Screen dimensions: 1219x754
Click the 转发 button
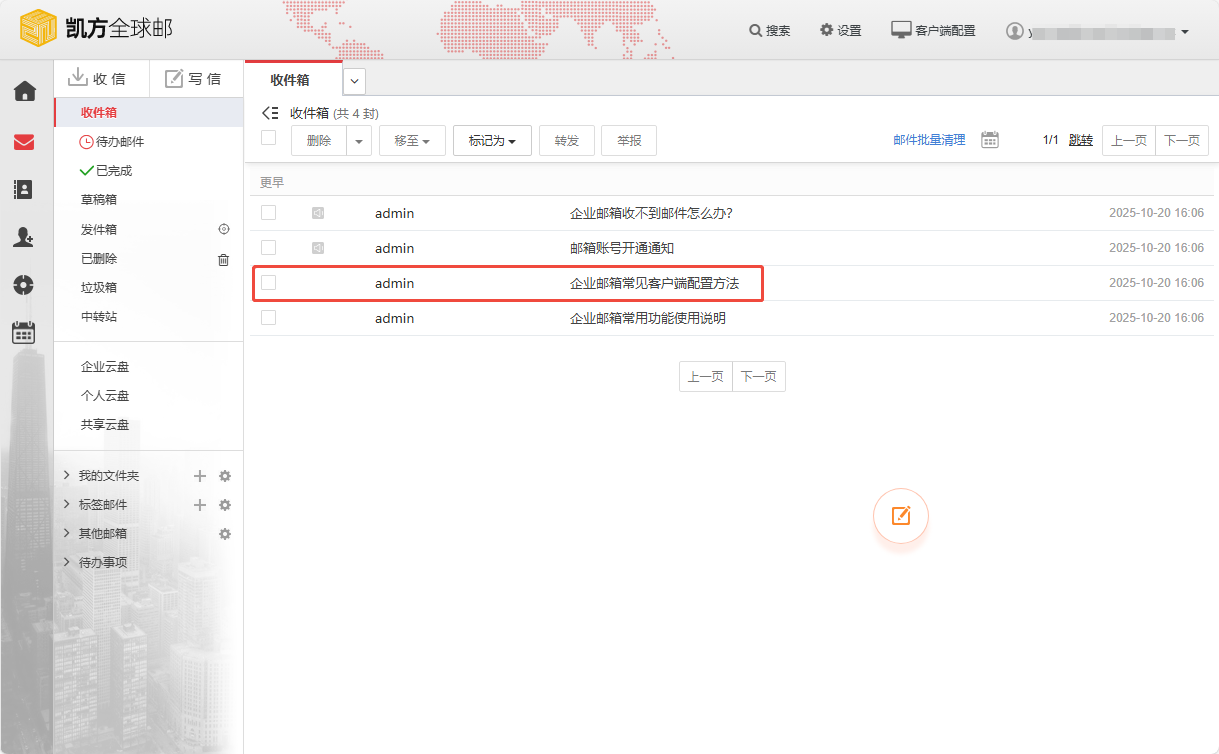click(x=566, y=140)
